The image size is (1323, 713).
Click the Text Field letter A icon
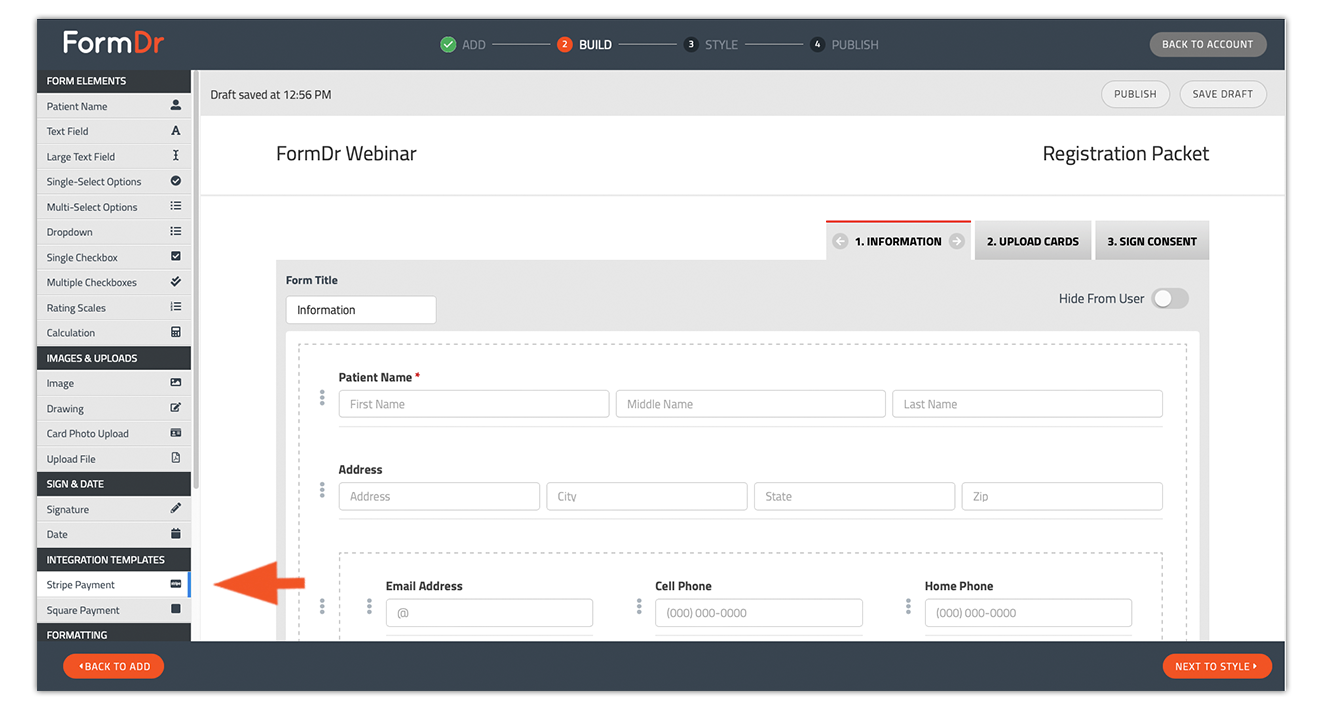pos(176,130)
